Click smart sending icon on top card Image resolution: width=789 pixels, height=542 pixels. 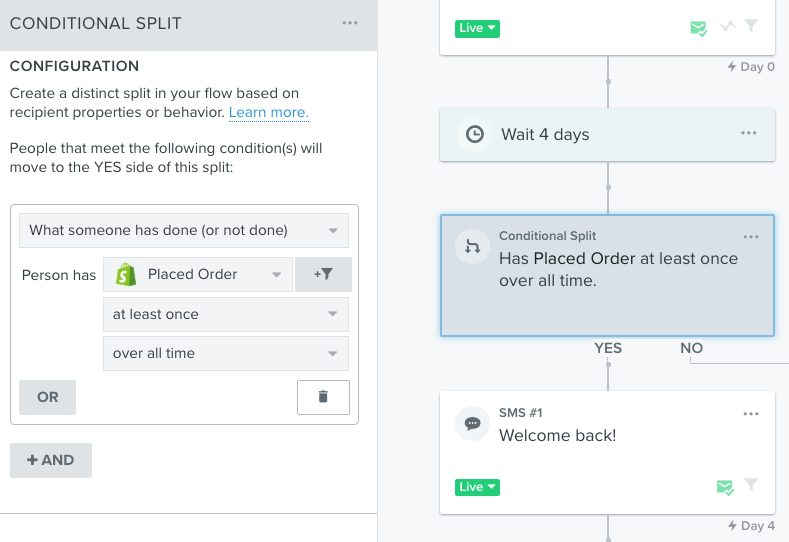click(698, 28)
